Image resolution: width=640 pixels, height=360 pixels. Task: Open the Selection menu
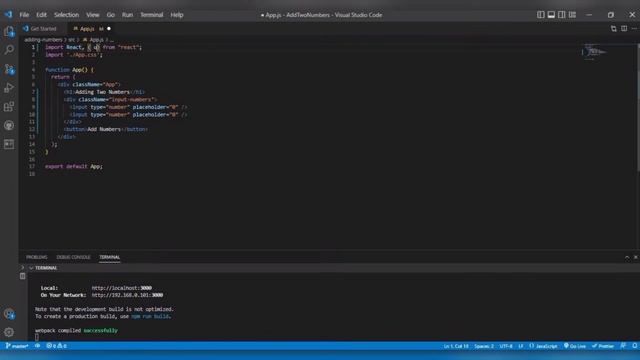click(66, 15)
